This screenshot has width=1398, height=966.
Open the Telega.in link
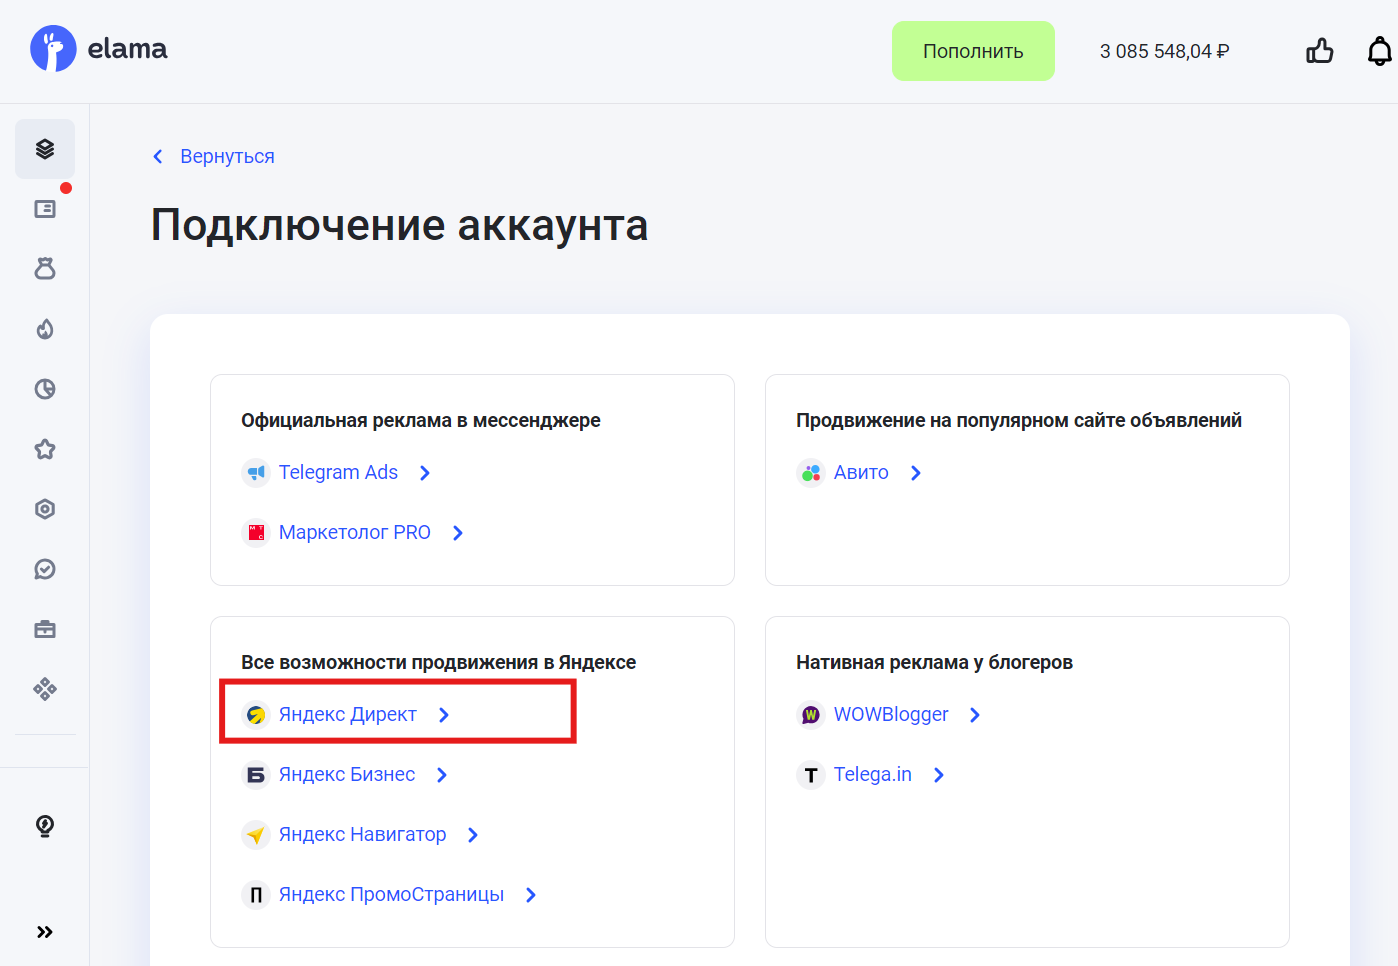pos(873,774)
